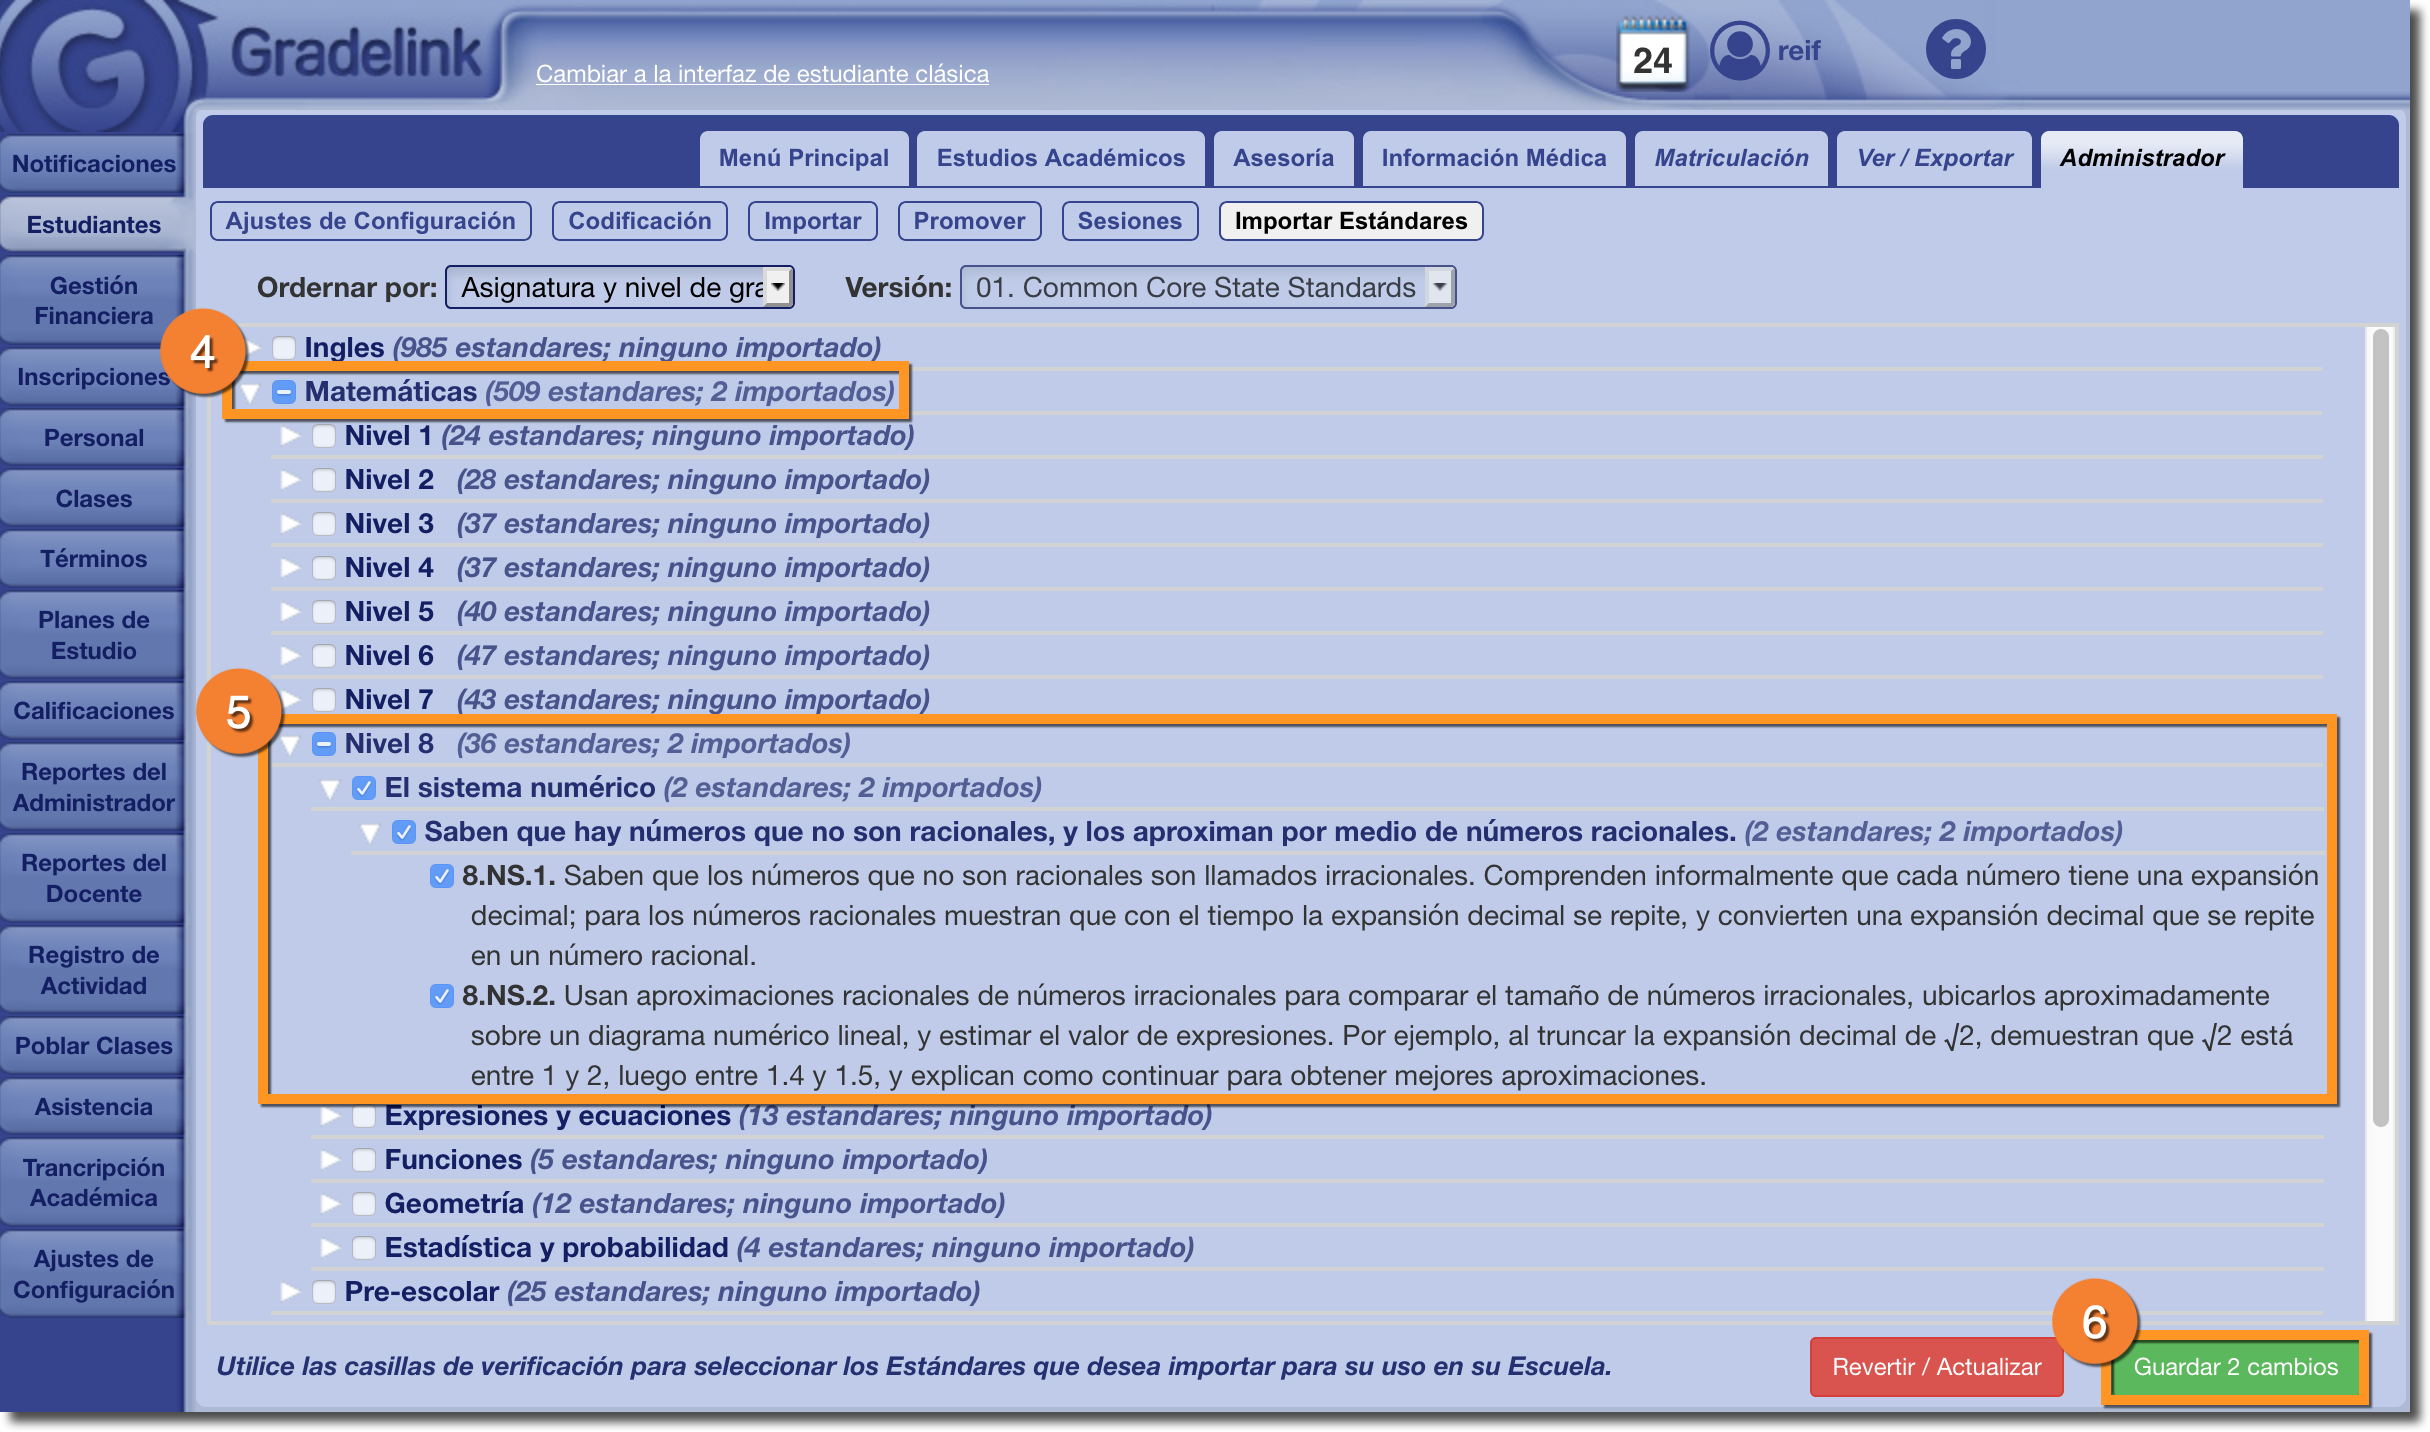Open the reif user profile icon
The width and height of the screenshot is (2430, 1432).
point(1739,50)
